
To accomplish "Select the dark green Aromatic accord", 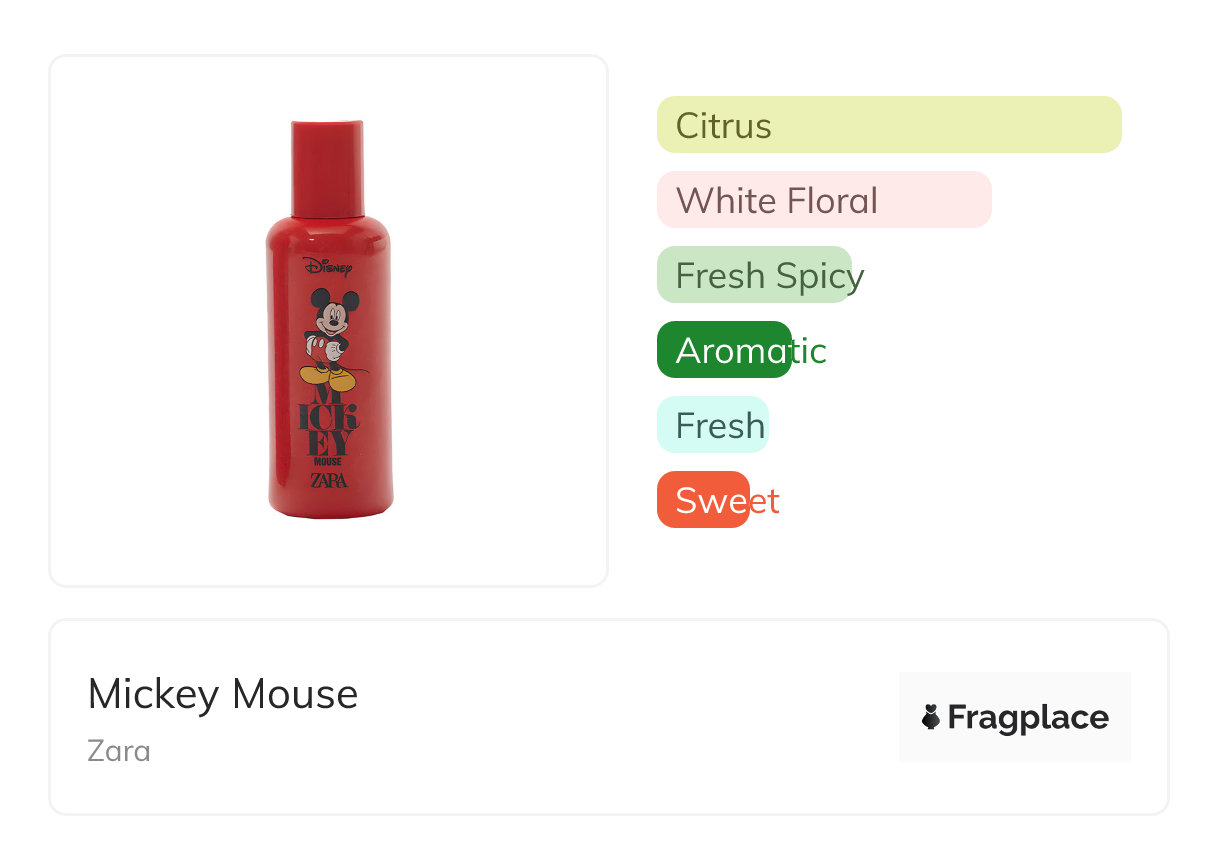I will (724, 350).
